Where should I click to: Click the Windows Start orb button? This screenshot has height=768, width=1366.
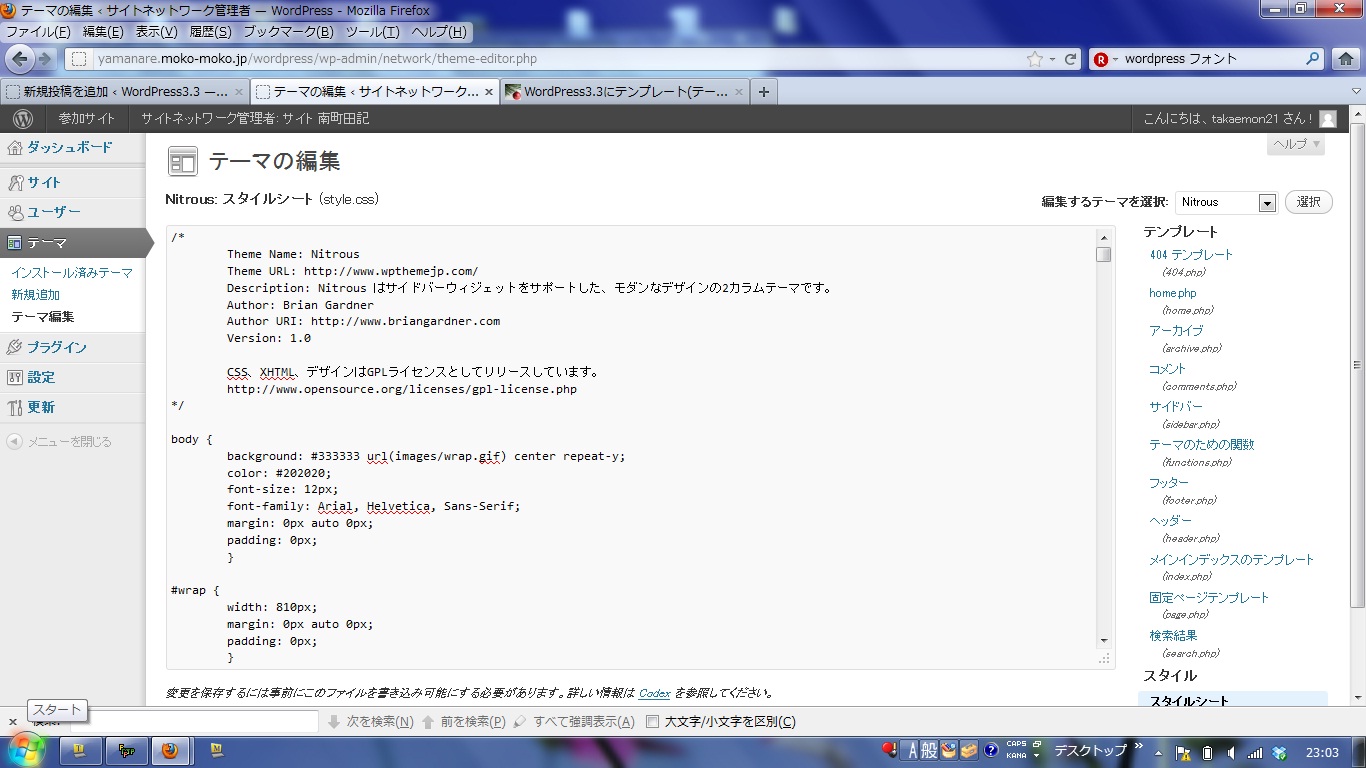[26, 749]
